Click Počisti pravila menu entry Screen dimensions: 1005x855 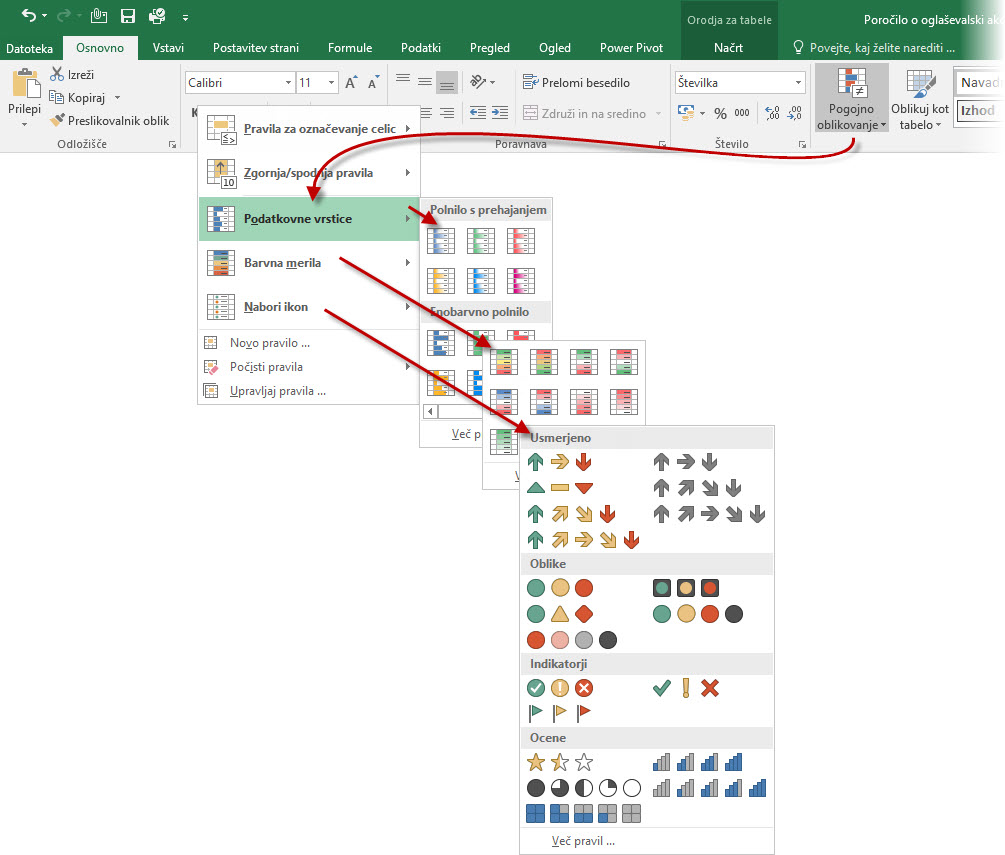(x=309, y=367)
